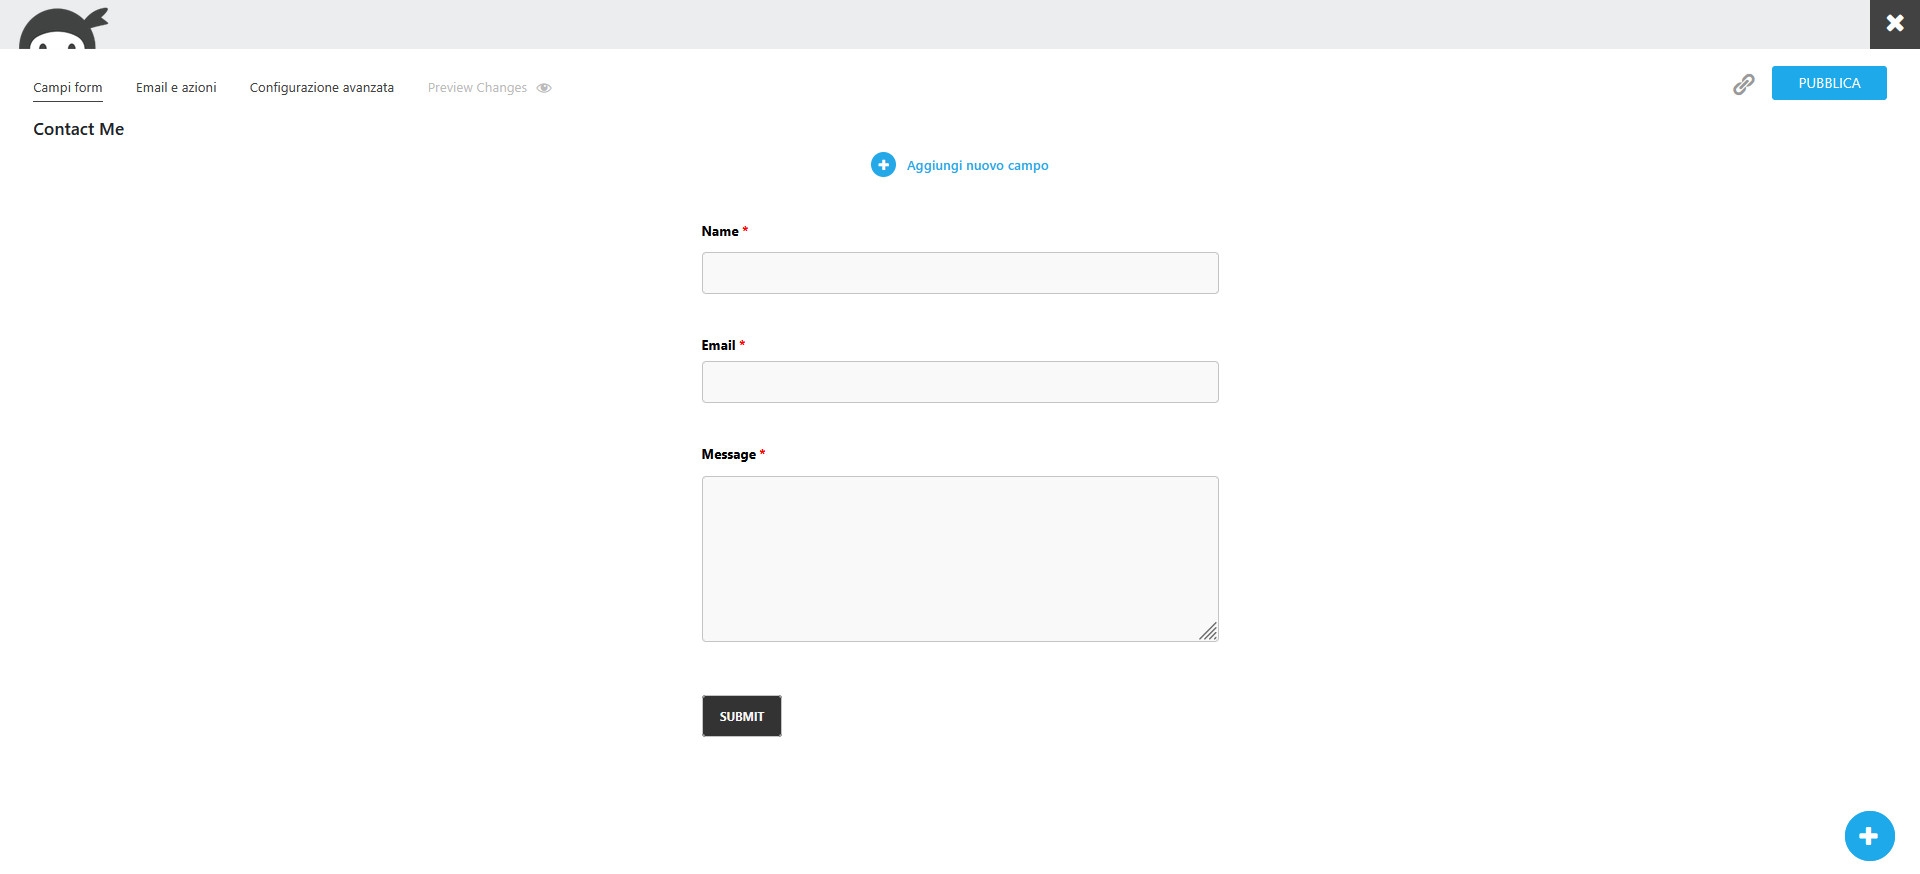
Task: Click the Ninja Forms logo icon
Action: click(63, 28)
